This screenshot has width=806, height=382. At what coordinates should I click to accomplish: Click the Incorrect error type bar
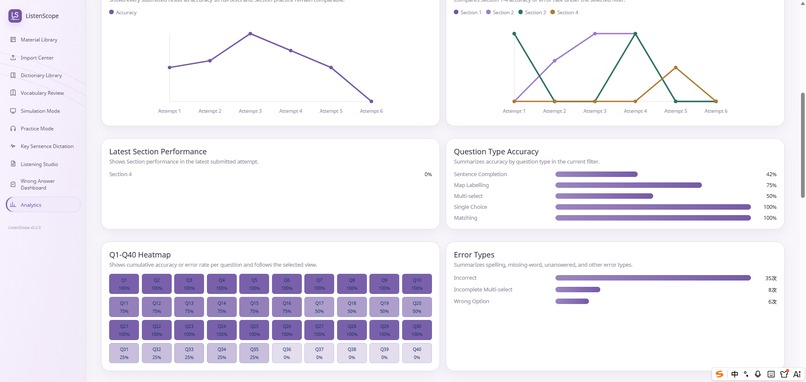653,278
